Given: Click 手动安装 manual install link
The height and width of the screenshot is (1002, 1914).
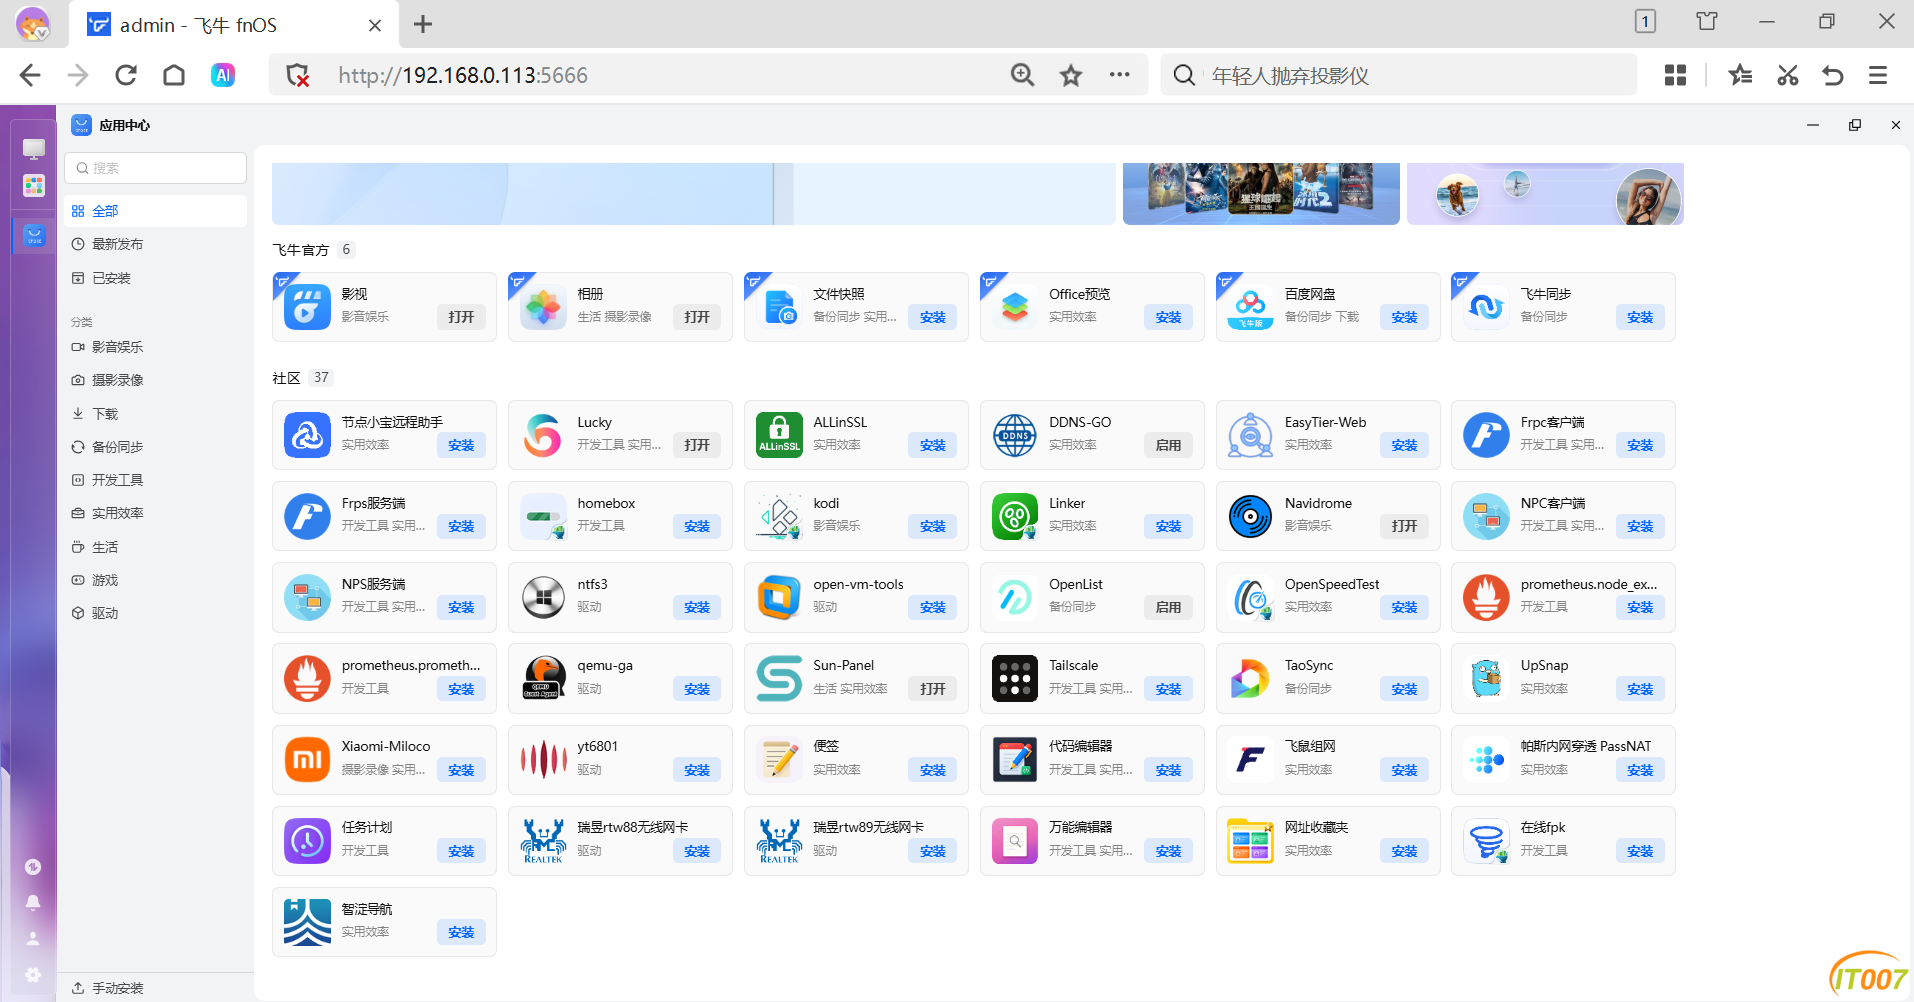Looking at the screenshot, I should coord(117,988).
